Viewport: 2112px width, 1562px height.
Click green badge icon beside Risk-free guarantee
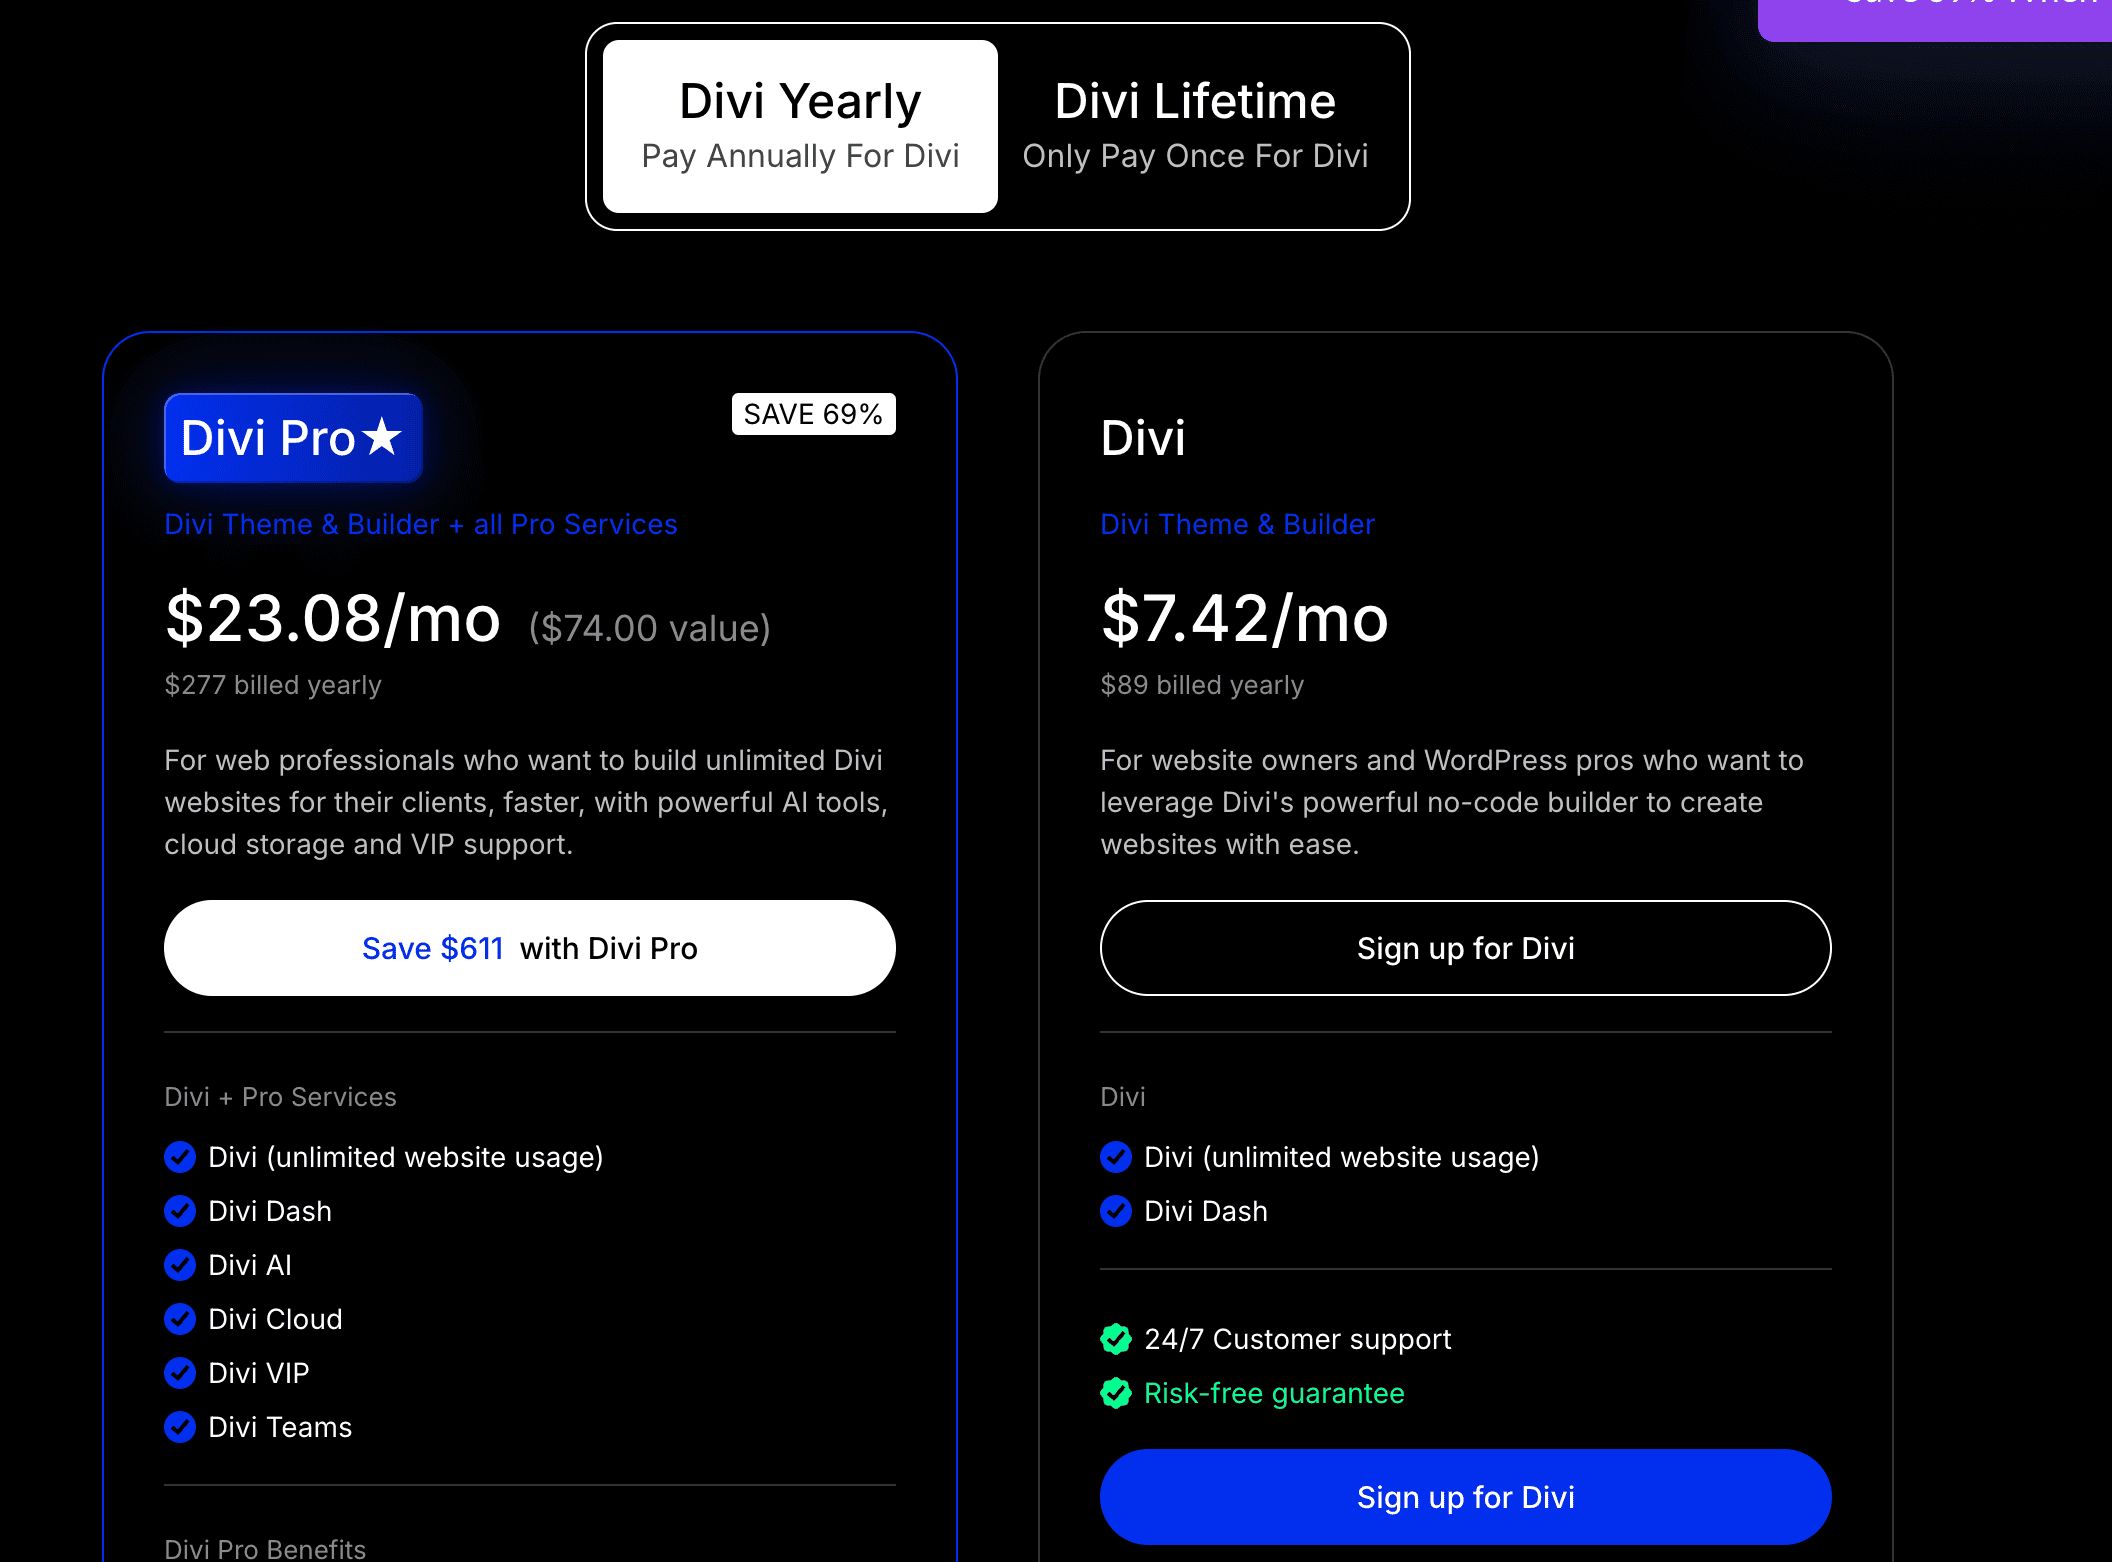pos(1116,1393)
